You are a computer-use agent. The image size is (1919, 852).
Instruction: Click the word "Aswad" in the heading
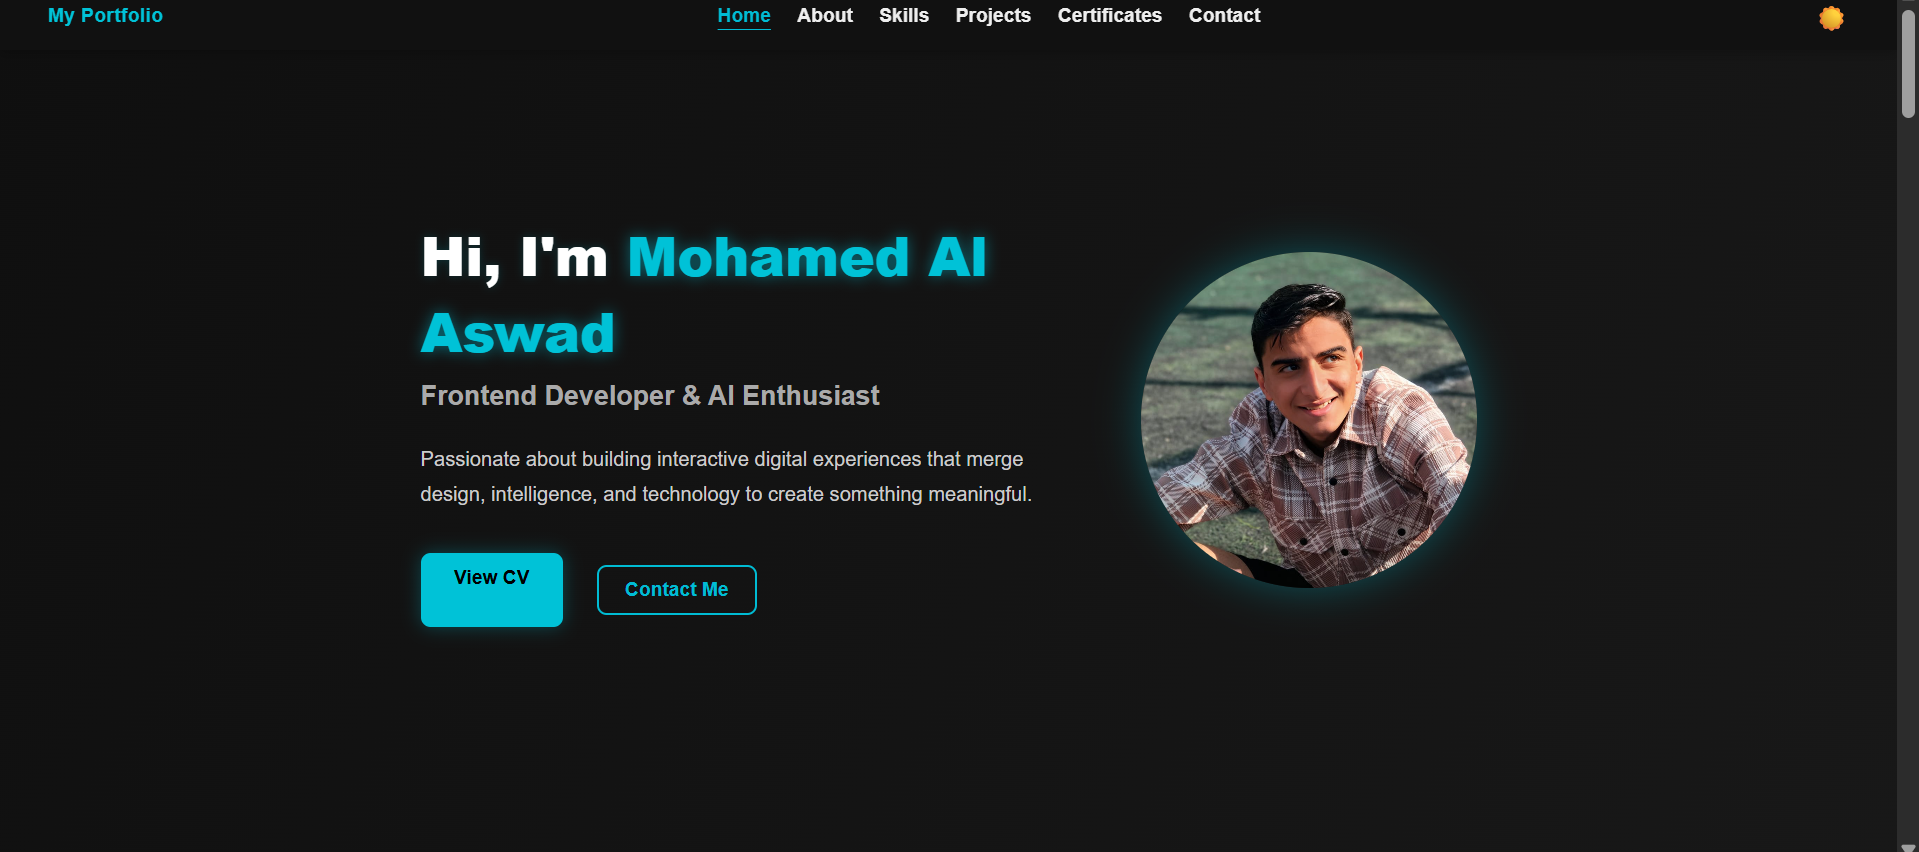518,334
